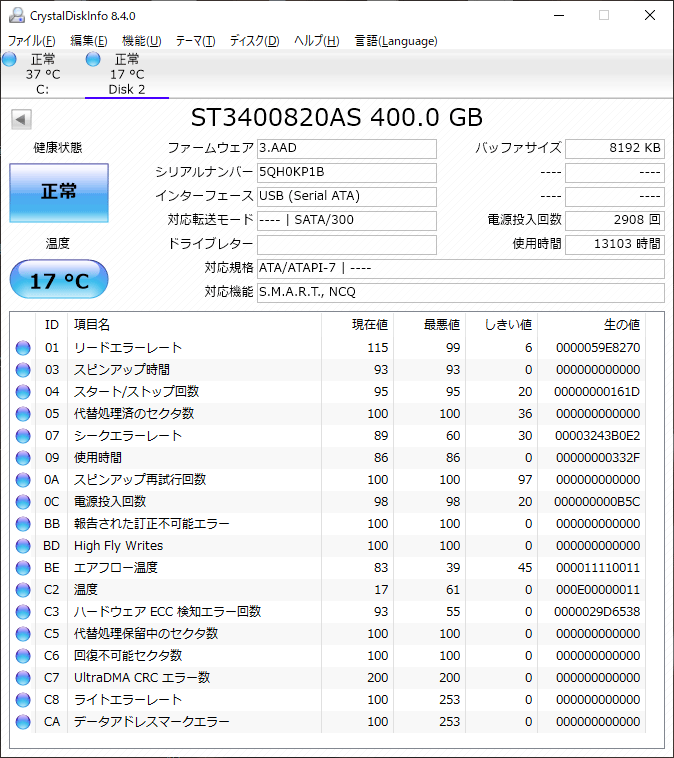The height and width of the screenshot is (758, 674).
Task: Click the features field S.M.A.R.T., NCQ
Action: (x=461, y=292)
